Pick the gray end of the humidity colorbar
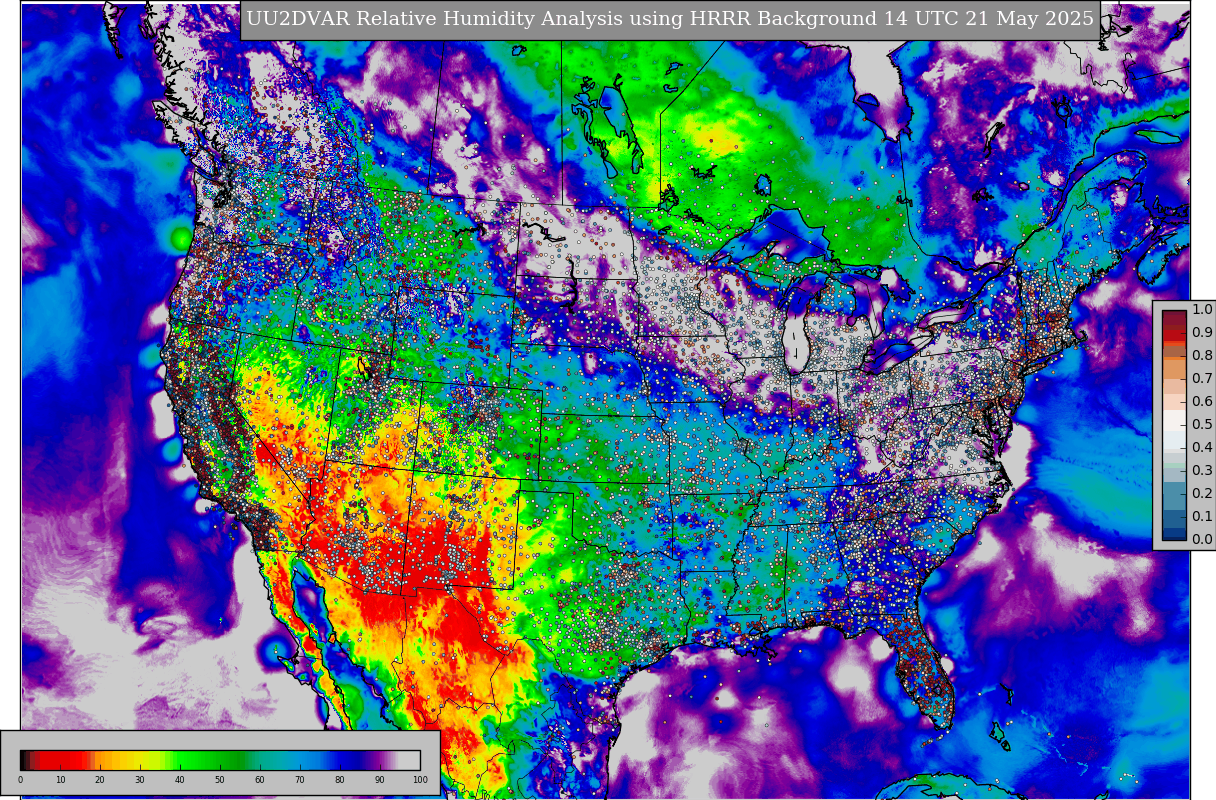1216x800 pixels. [x=409, y=760]
